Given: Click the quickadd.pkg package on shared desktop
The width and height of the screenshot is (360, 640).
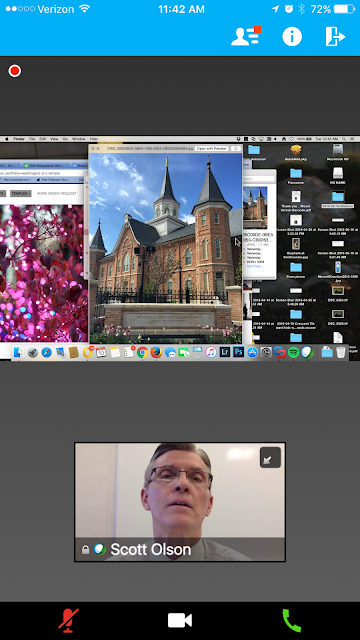Looking at the screenshot, I should tap(296, 152).
